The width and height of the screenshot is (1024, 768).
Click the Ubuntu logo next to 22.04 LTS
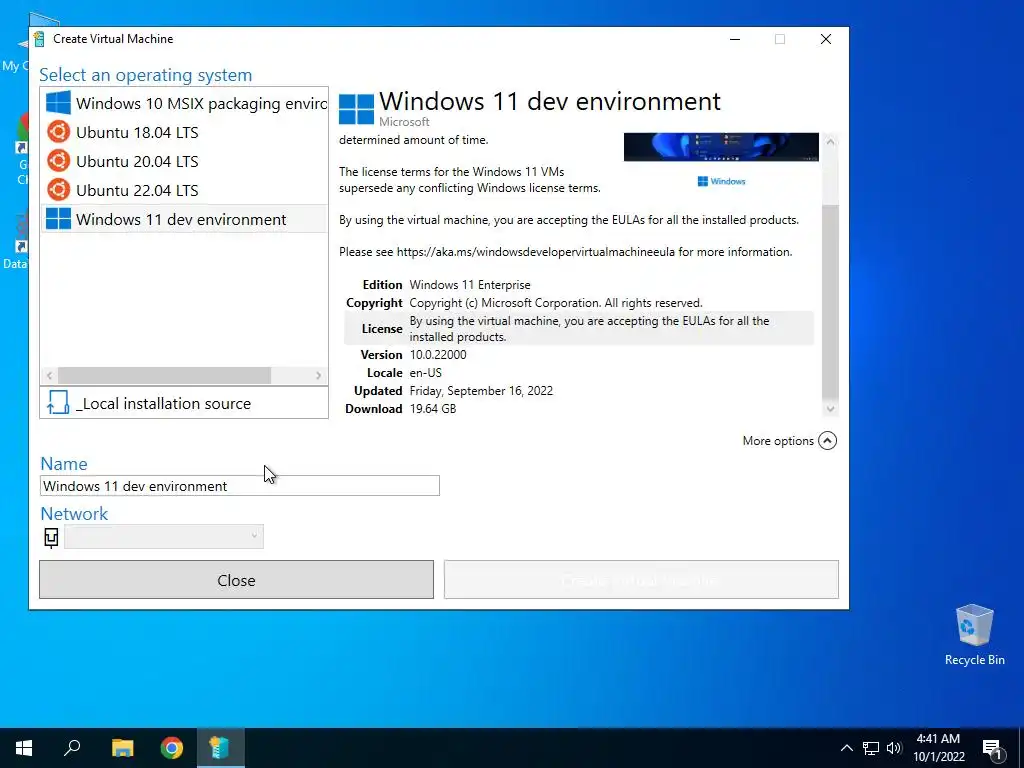(58, 190)
